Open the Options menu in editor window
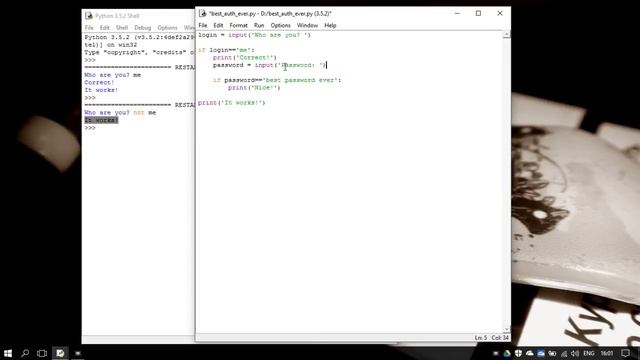640x360 pixels. click(x=280, y=25)
